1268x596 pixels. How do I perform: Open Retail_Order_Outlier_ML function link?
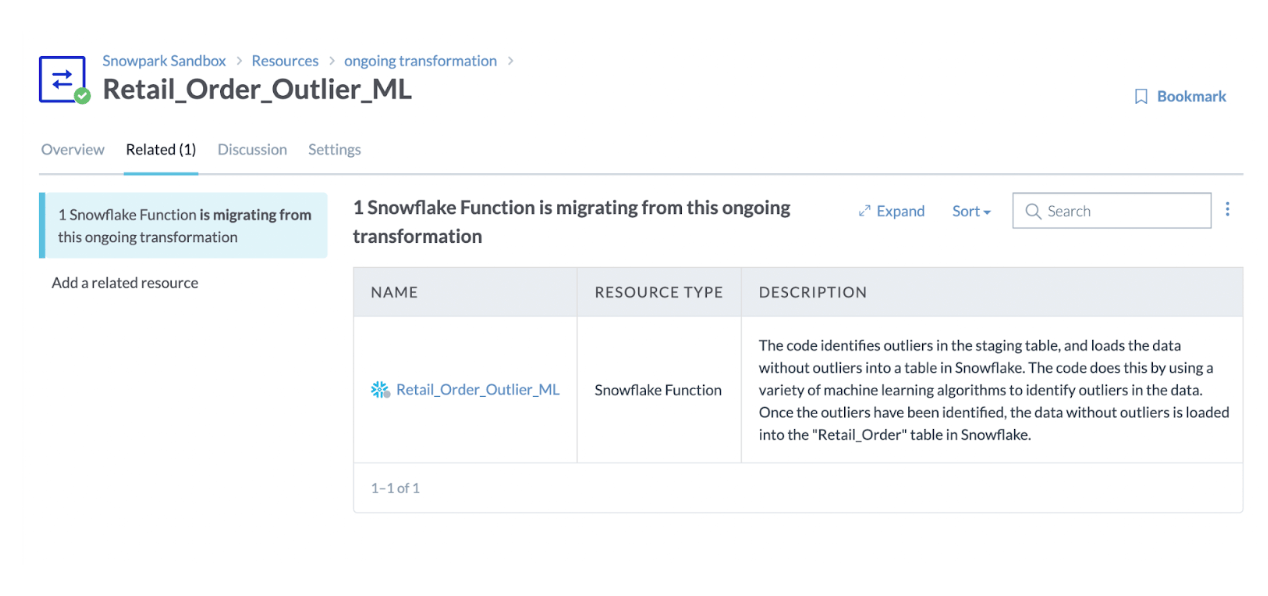[x=478, y=390]
